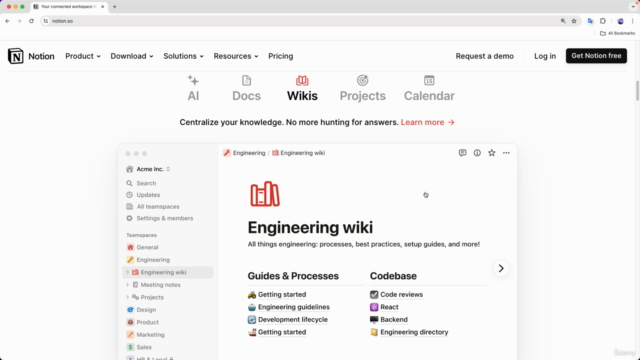Click the Log in link
Image resolution: width=640 pixels, height=360 pixels.
pos(545,56)
